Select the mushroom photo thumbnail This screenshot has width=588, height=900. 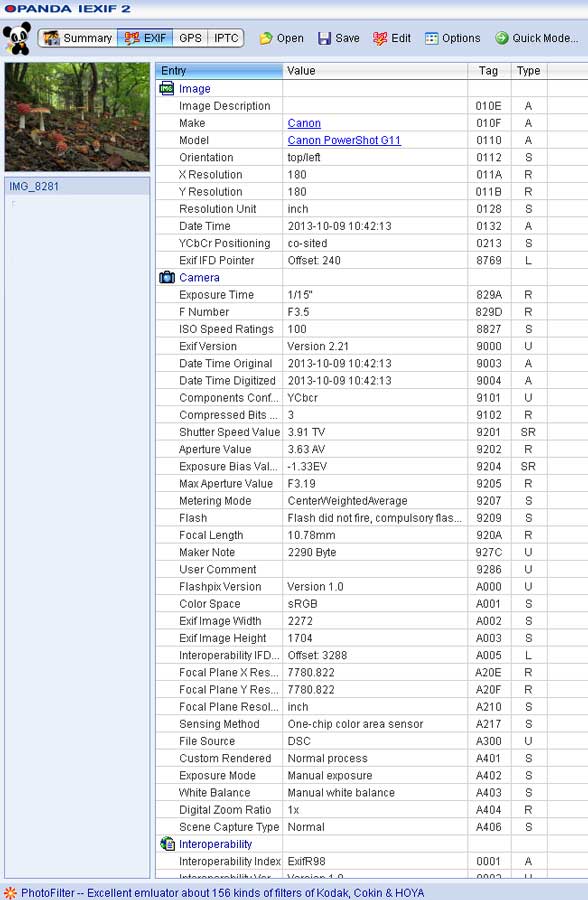click(x=77, y=117)
